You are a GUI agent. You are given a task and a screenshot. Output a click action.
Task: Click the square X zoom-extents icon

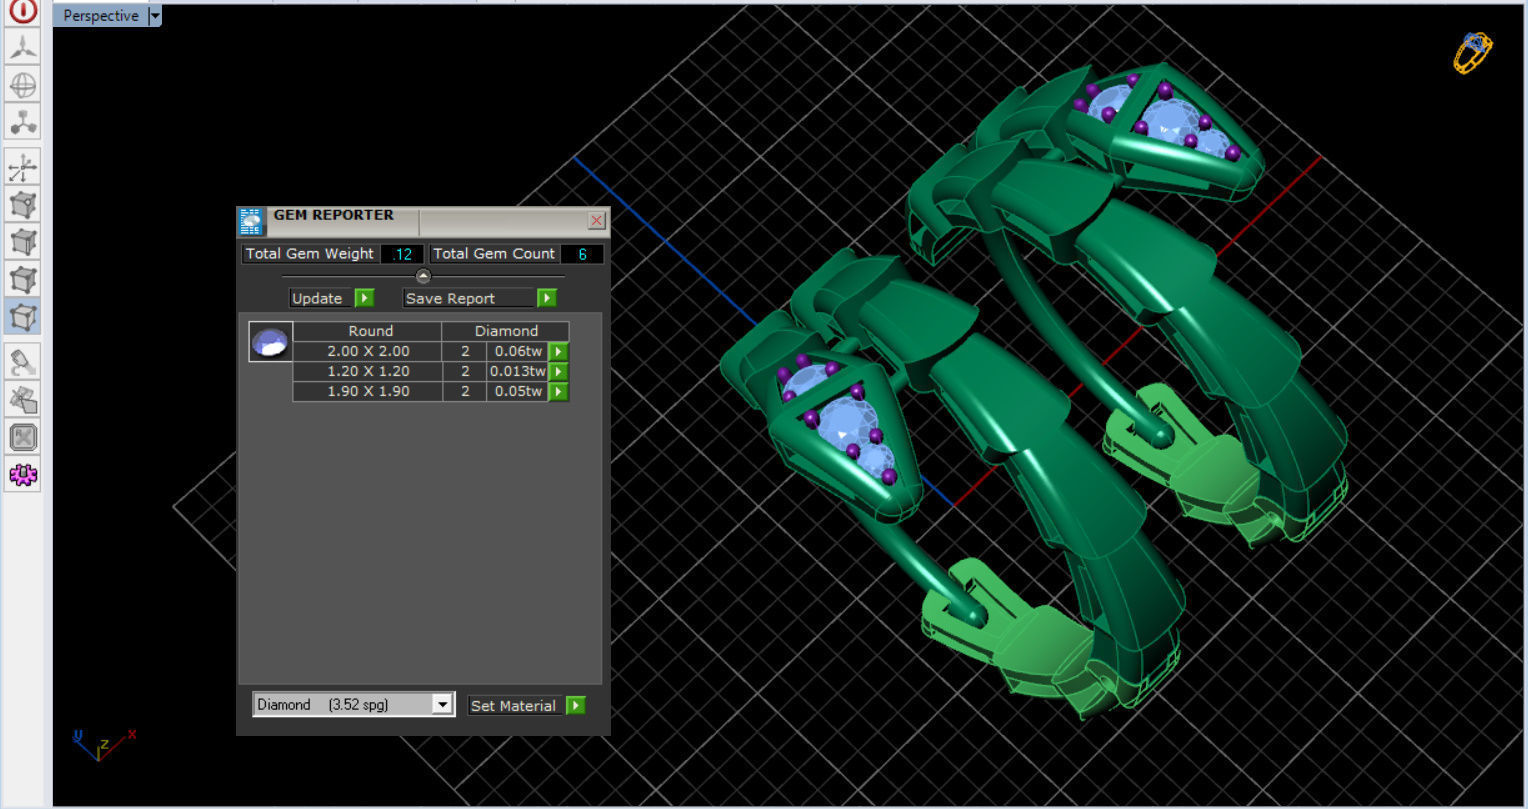point(22,437)
